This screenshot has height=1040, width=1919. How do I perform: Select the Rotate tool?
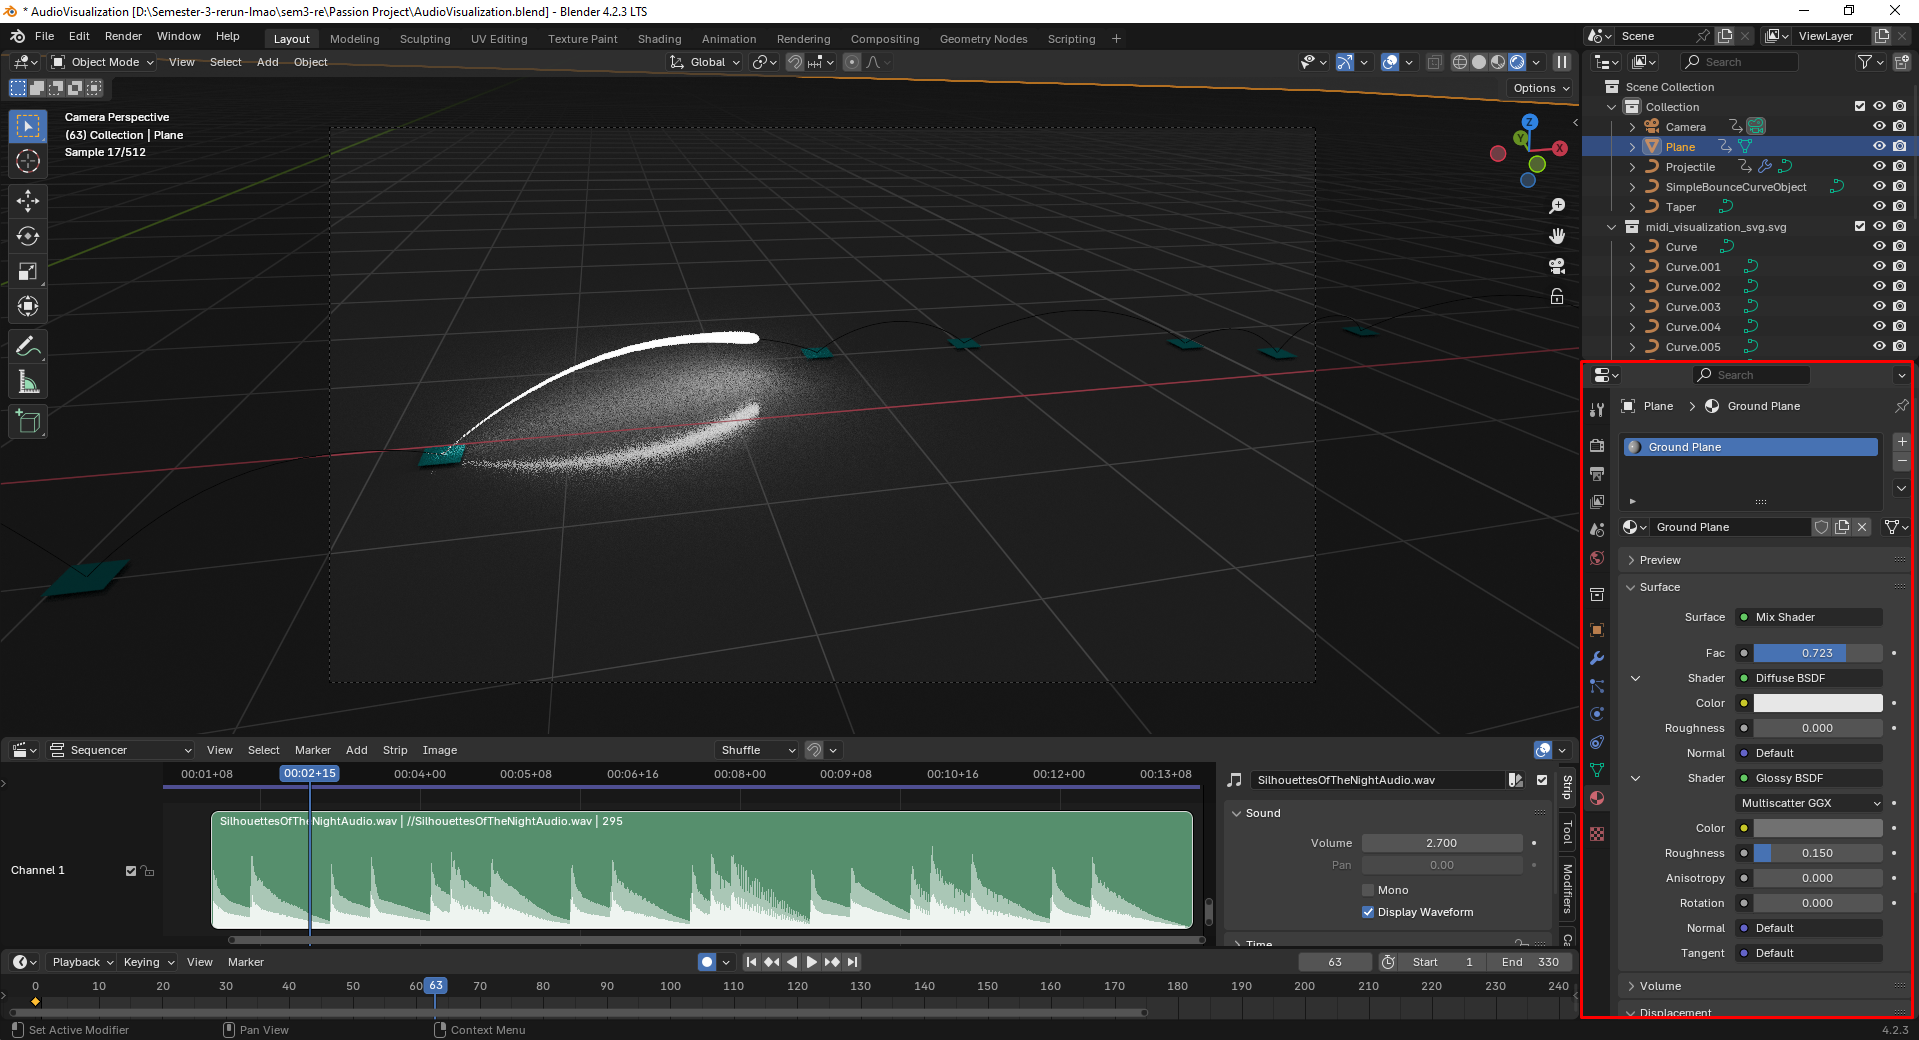pyautogui.click(x=28, y=236)
